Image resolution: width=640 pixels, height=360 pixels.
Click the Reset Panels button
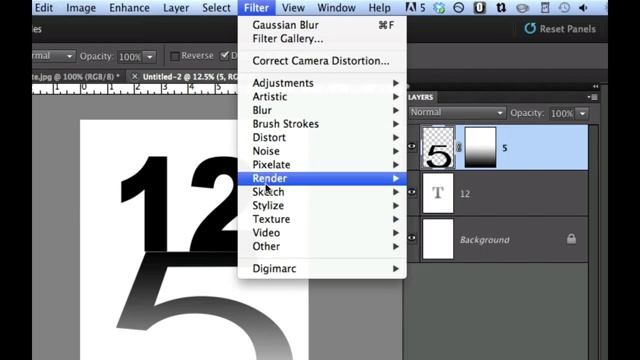pyautogui.click(x=560, y=29)
